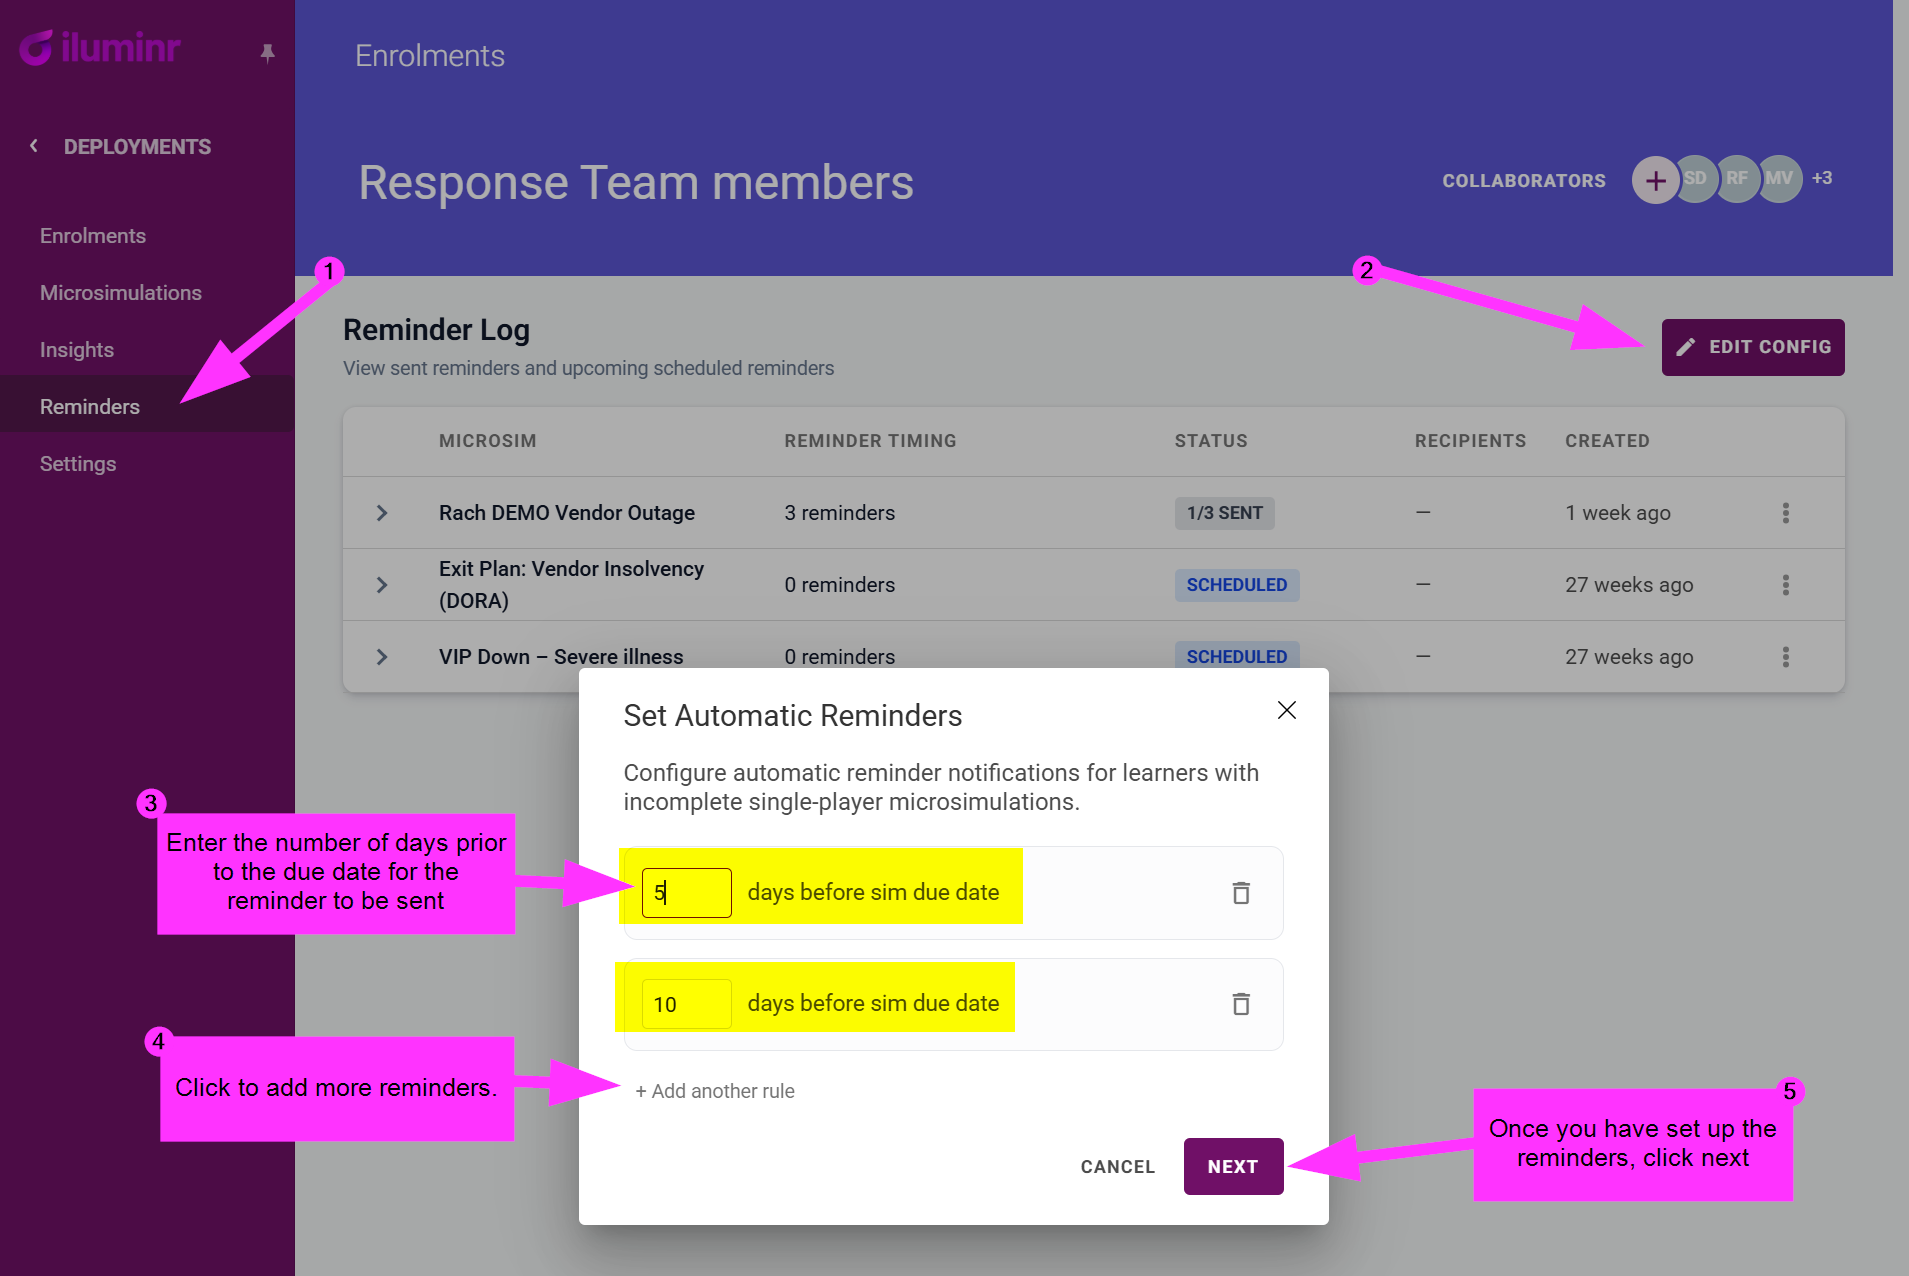Open options menu for Rach DEMO Vendor Outage
Viewport: 1909px width, 1276px height.
pyautogui.click(x=1785, y=513)
